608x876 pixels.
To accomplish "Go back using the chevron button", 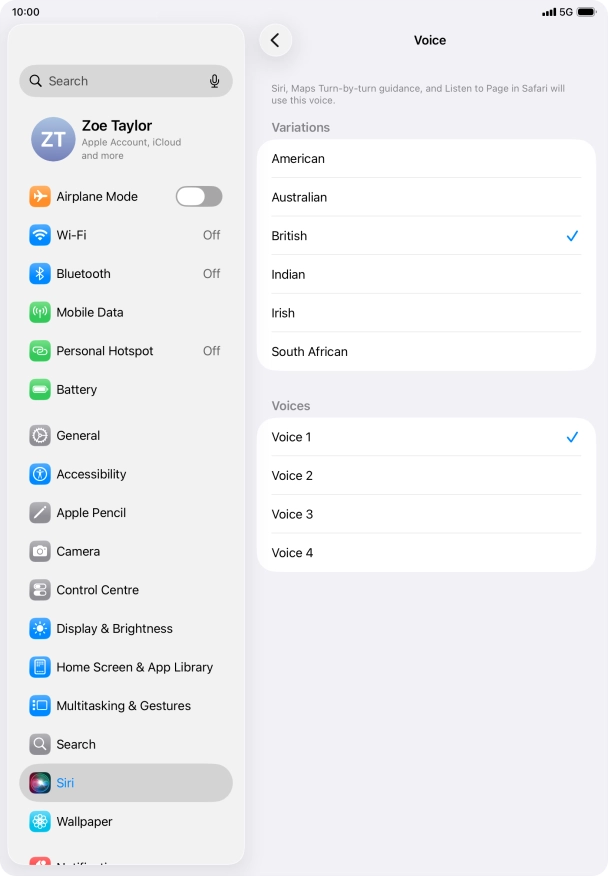I will (x=276, y=40).
